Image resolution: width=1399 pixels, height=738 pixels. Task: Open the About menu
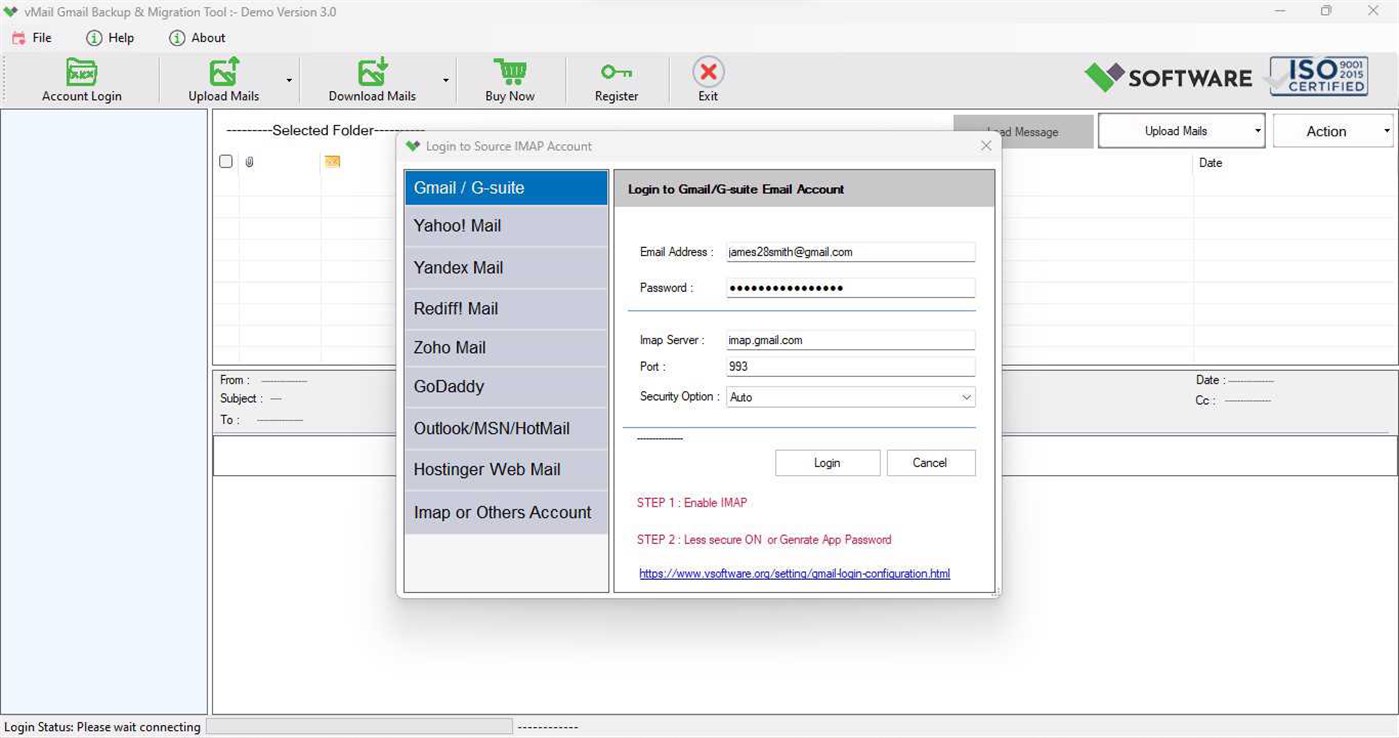[208, 38]
